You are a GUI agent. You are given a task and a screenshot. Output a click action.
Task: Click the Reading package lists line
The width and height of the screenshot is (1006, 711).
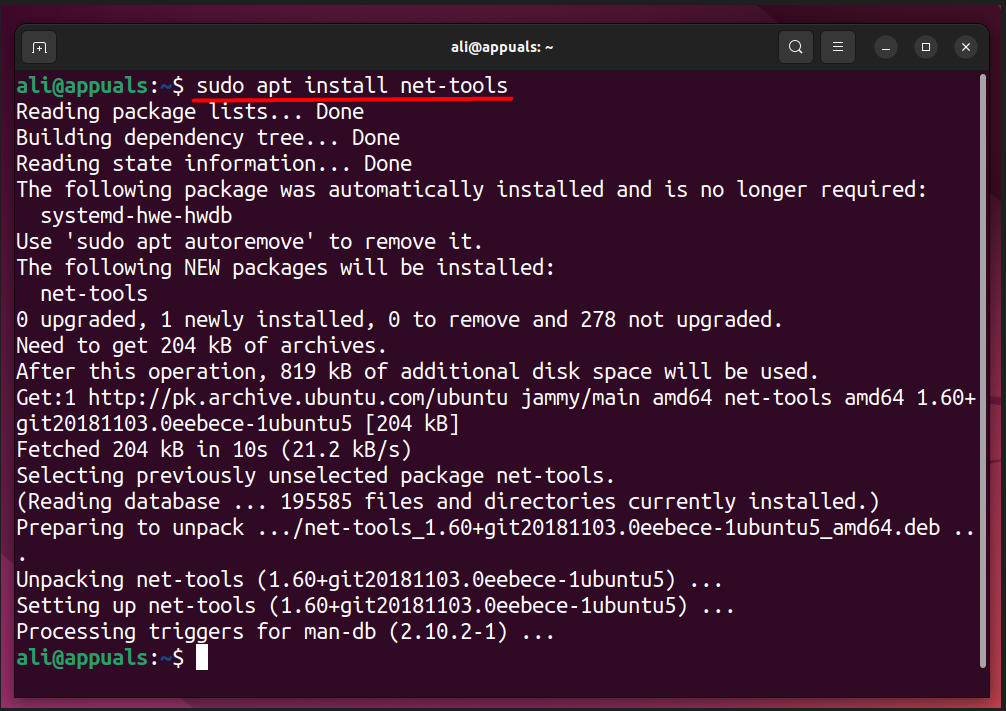pyautogui.click(x=189, y=112)
